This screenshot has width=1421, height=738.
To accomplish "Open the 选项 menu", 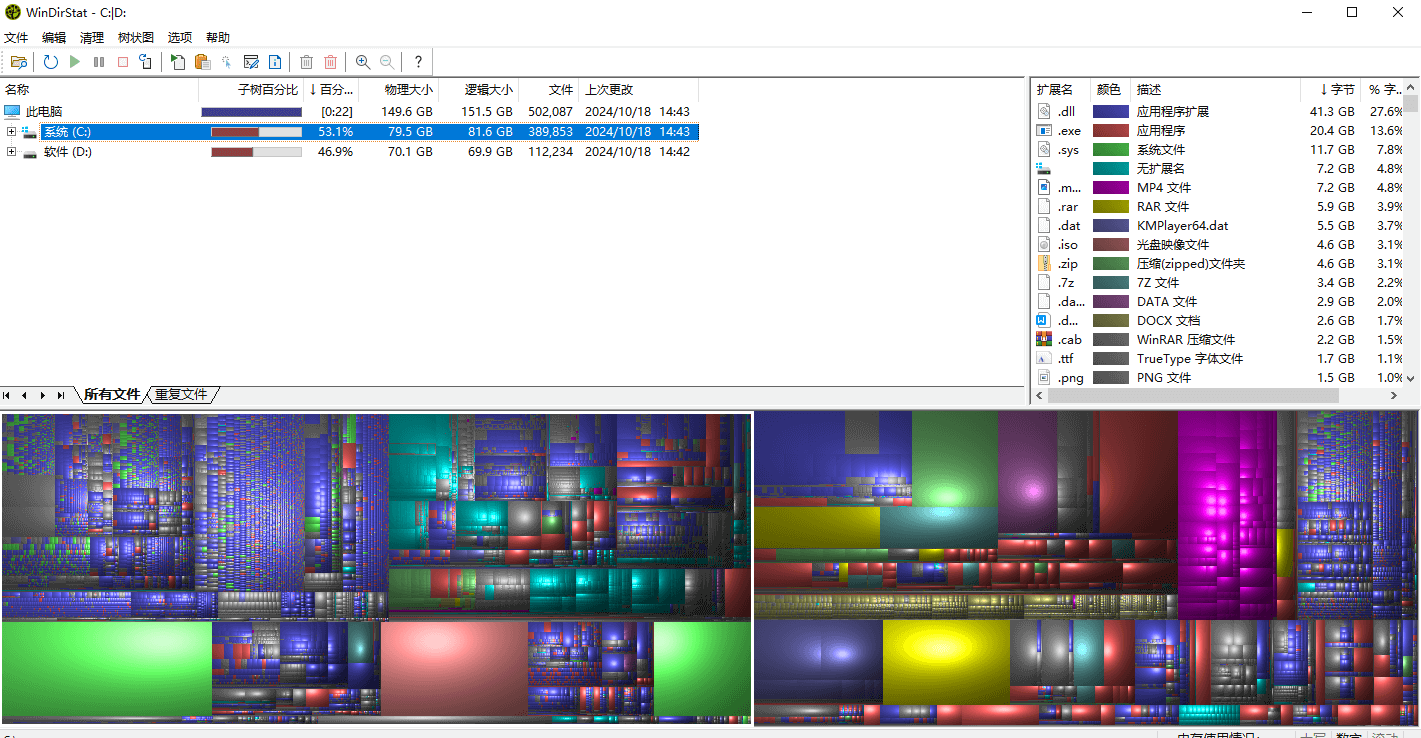I will coord(179,37).
